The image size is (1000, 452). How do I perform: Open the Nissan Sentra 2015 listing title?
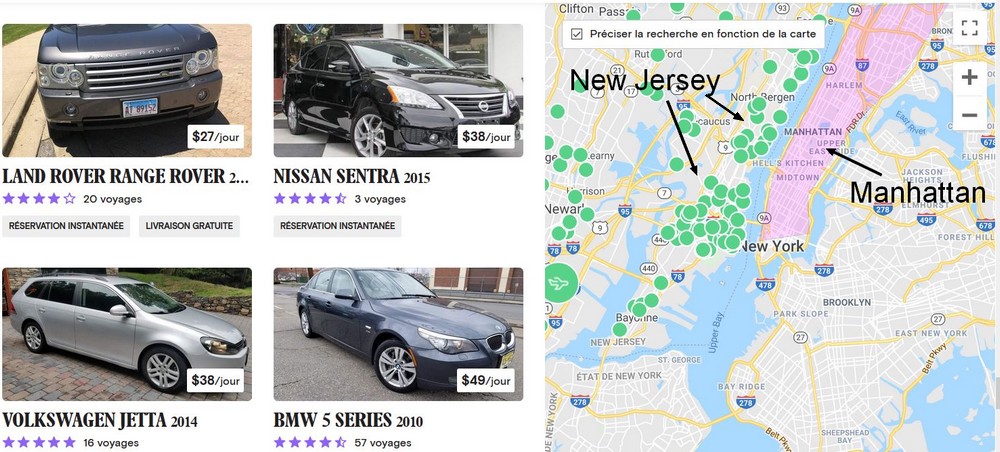coord(352,177)
